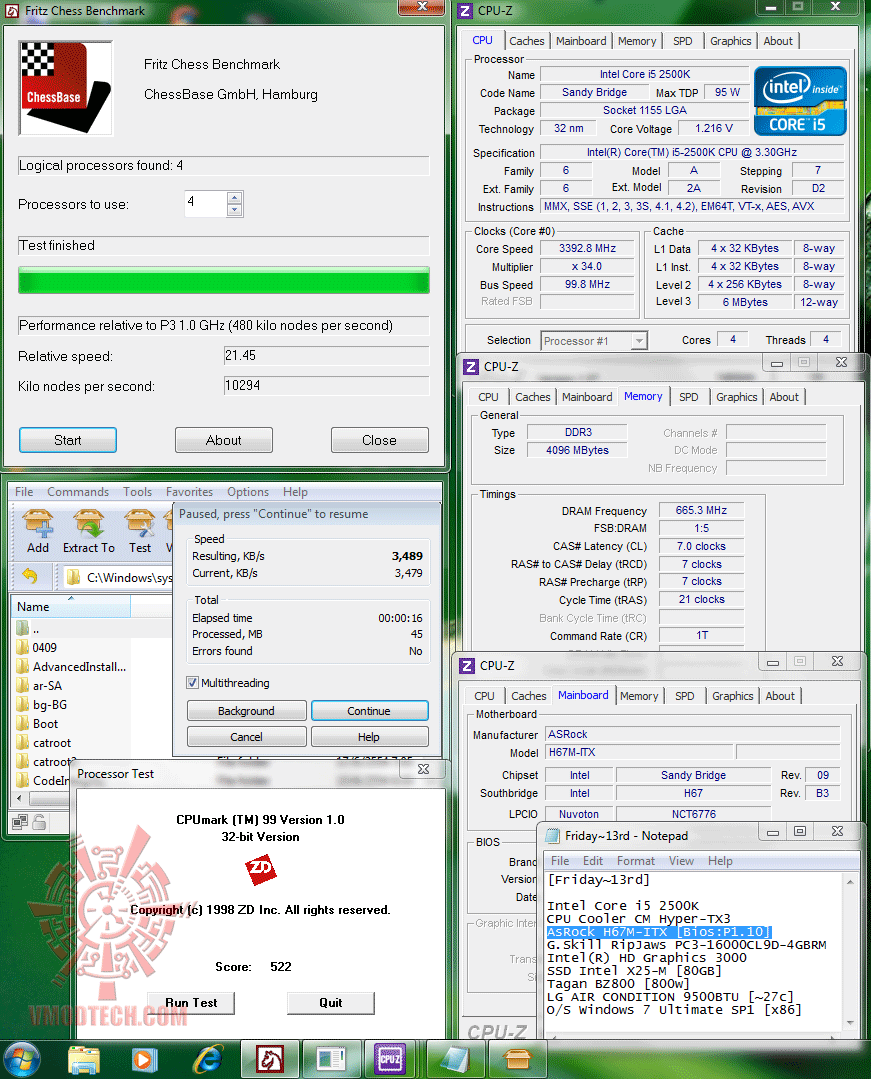Click the Add icon in WinRAR toolbar
Image resolution: width=871 pixels, height=1079 pixels.
[38, 531]
